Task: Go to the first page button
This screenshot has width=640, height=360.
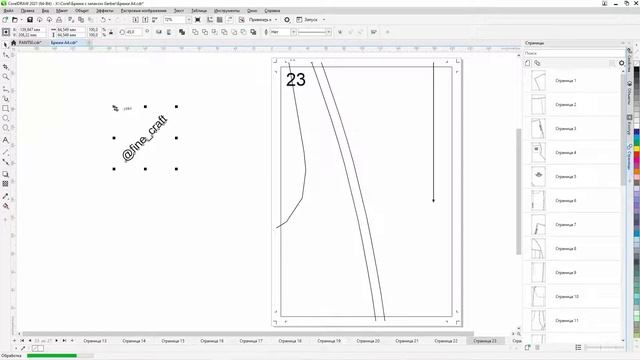Action: (x=22, y=340)
